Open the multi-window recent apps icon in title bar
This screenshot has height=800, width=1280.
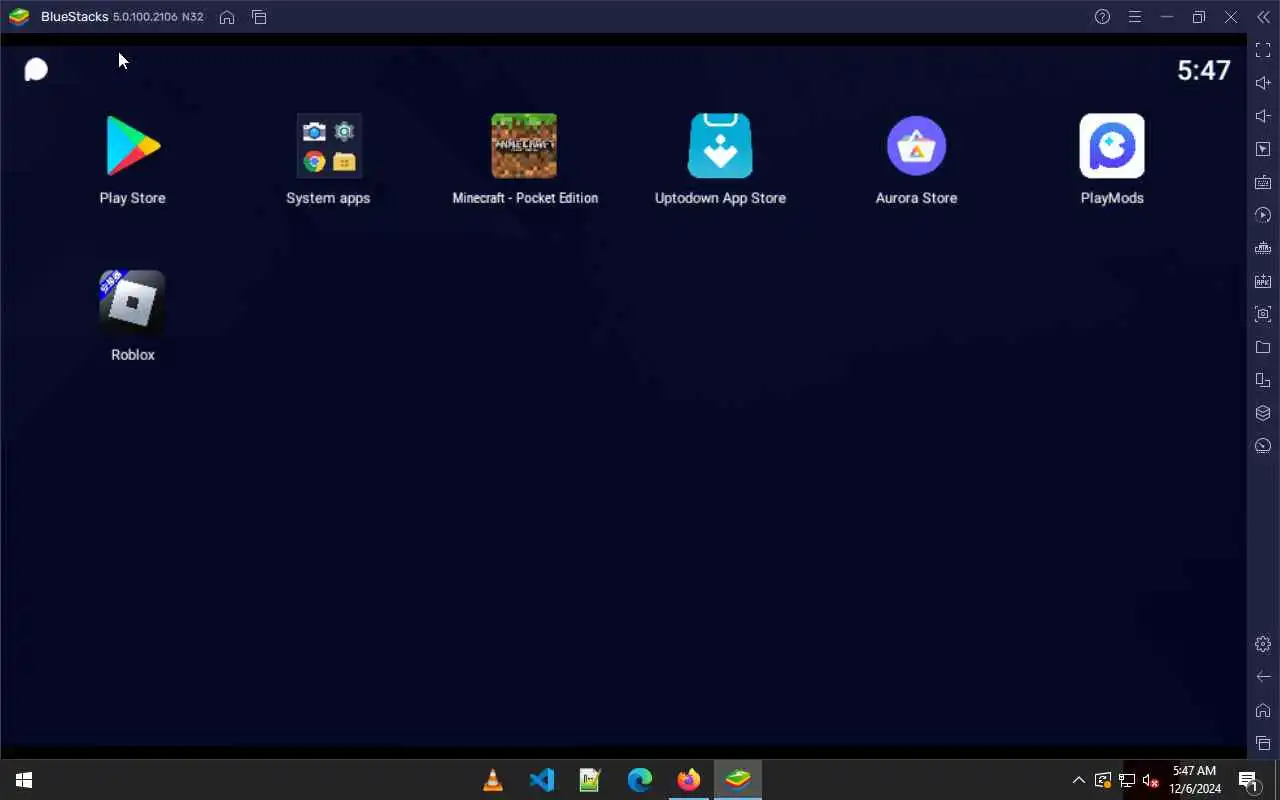click(259, 17)
